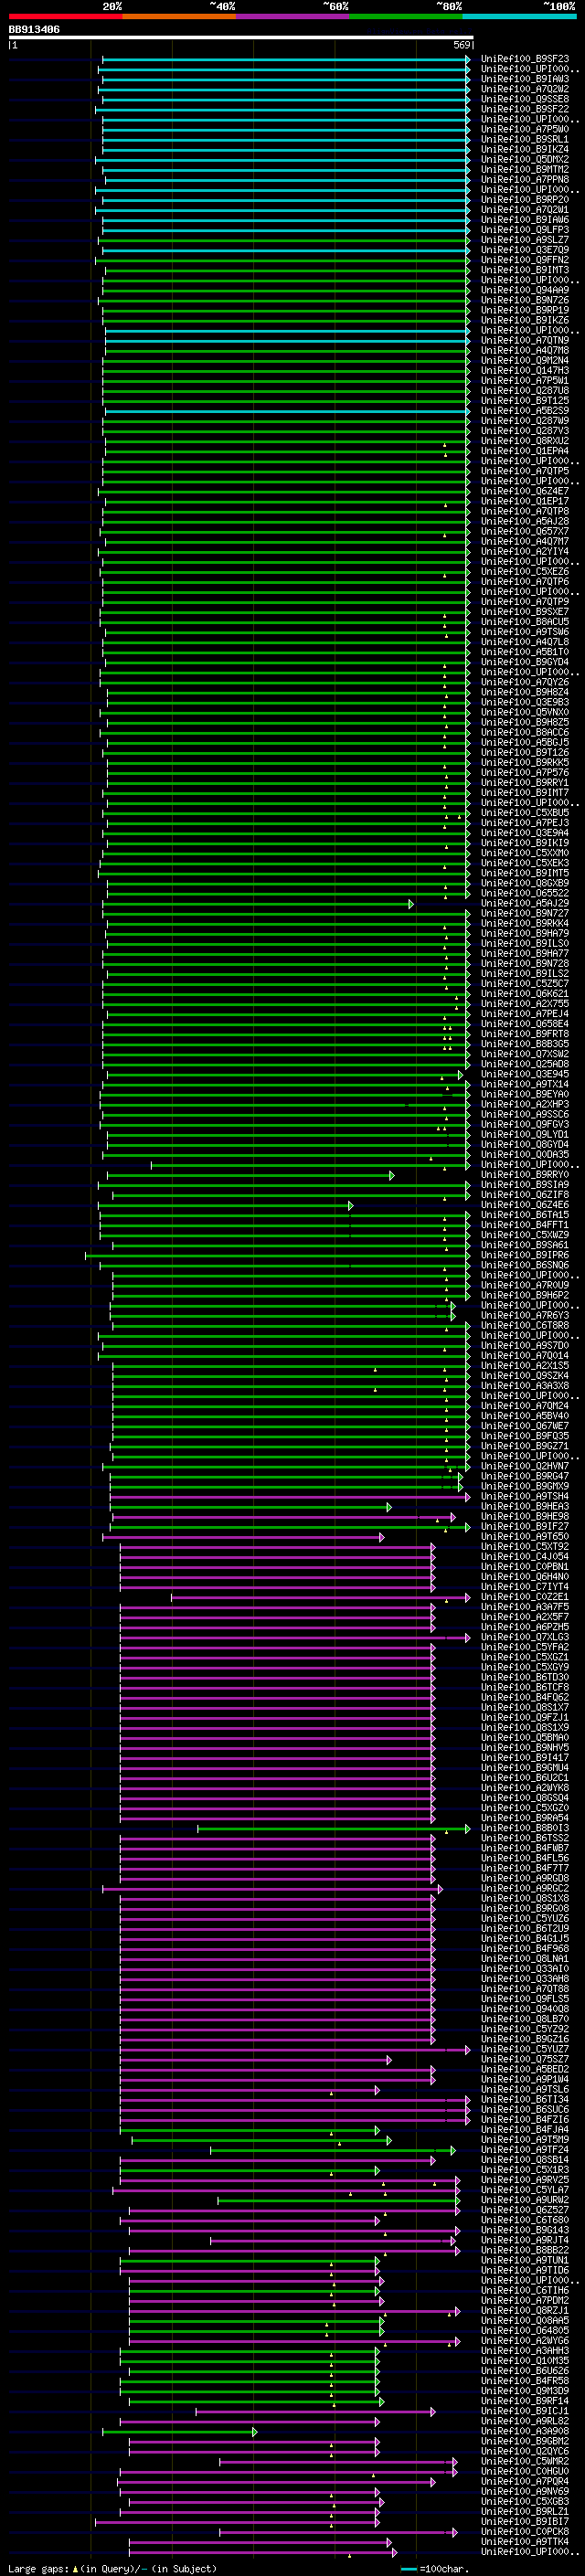
Task: Select label UniRef100_Q10M35
Action: (x=525, y=2360)
